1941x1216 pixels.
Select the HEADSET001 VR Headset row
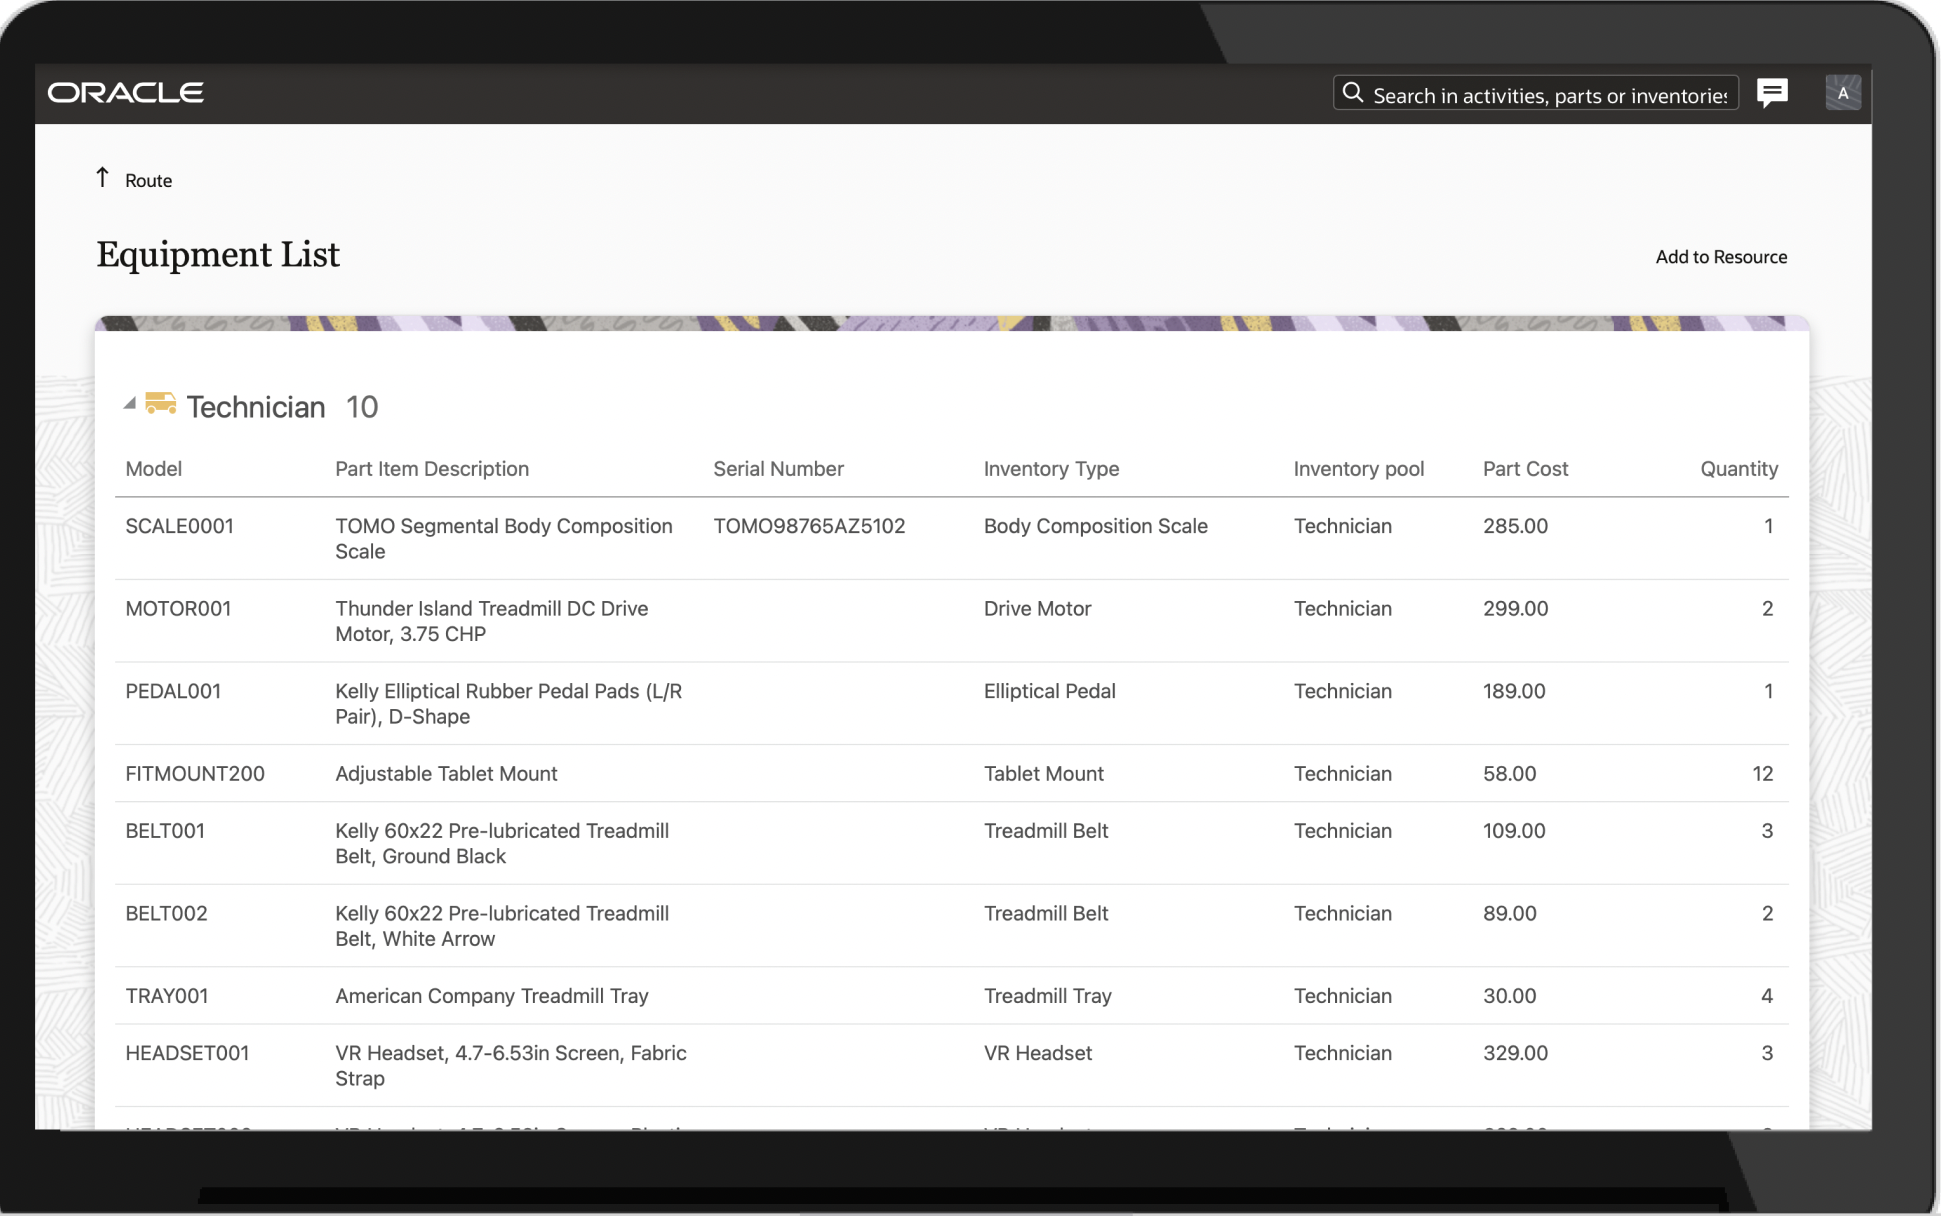click(187, 1053)
